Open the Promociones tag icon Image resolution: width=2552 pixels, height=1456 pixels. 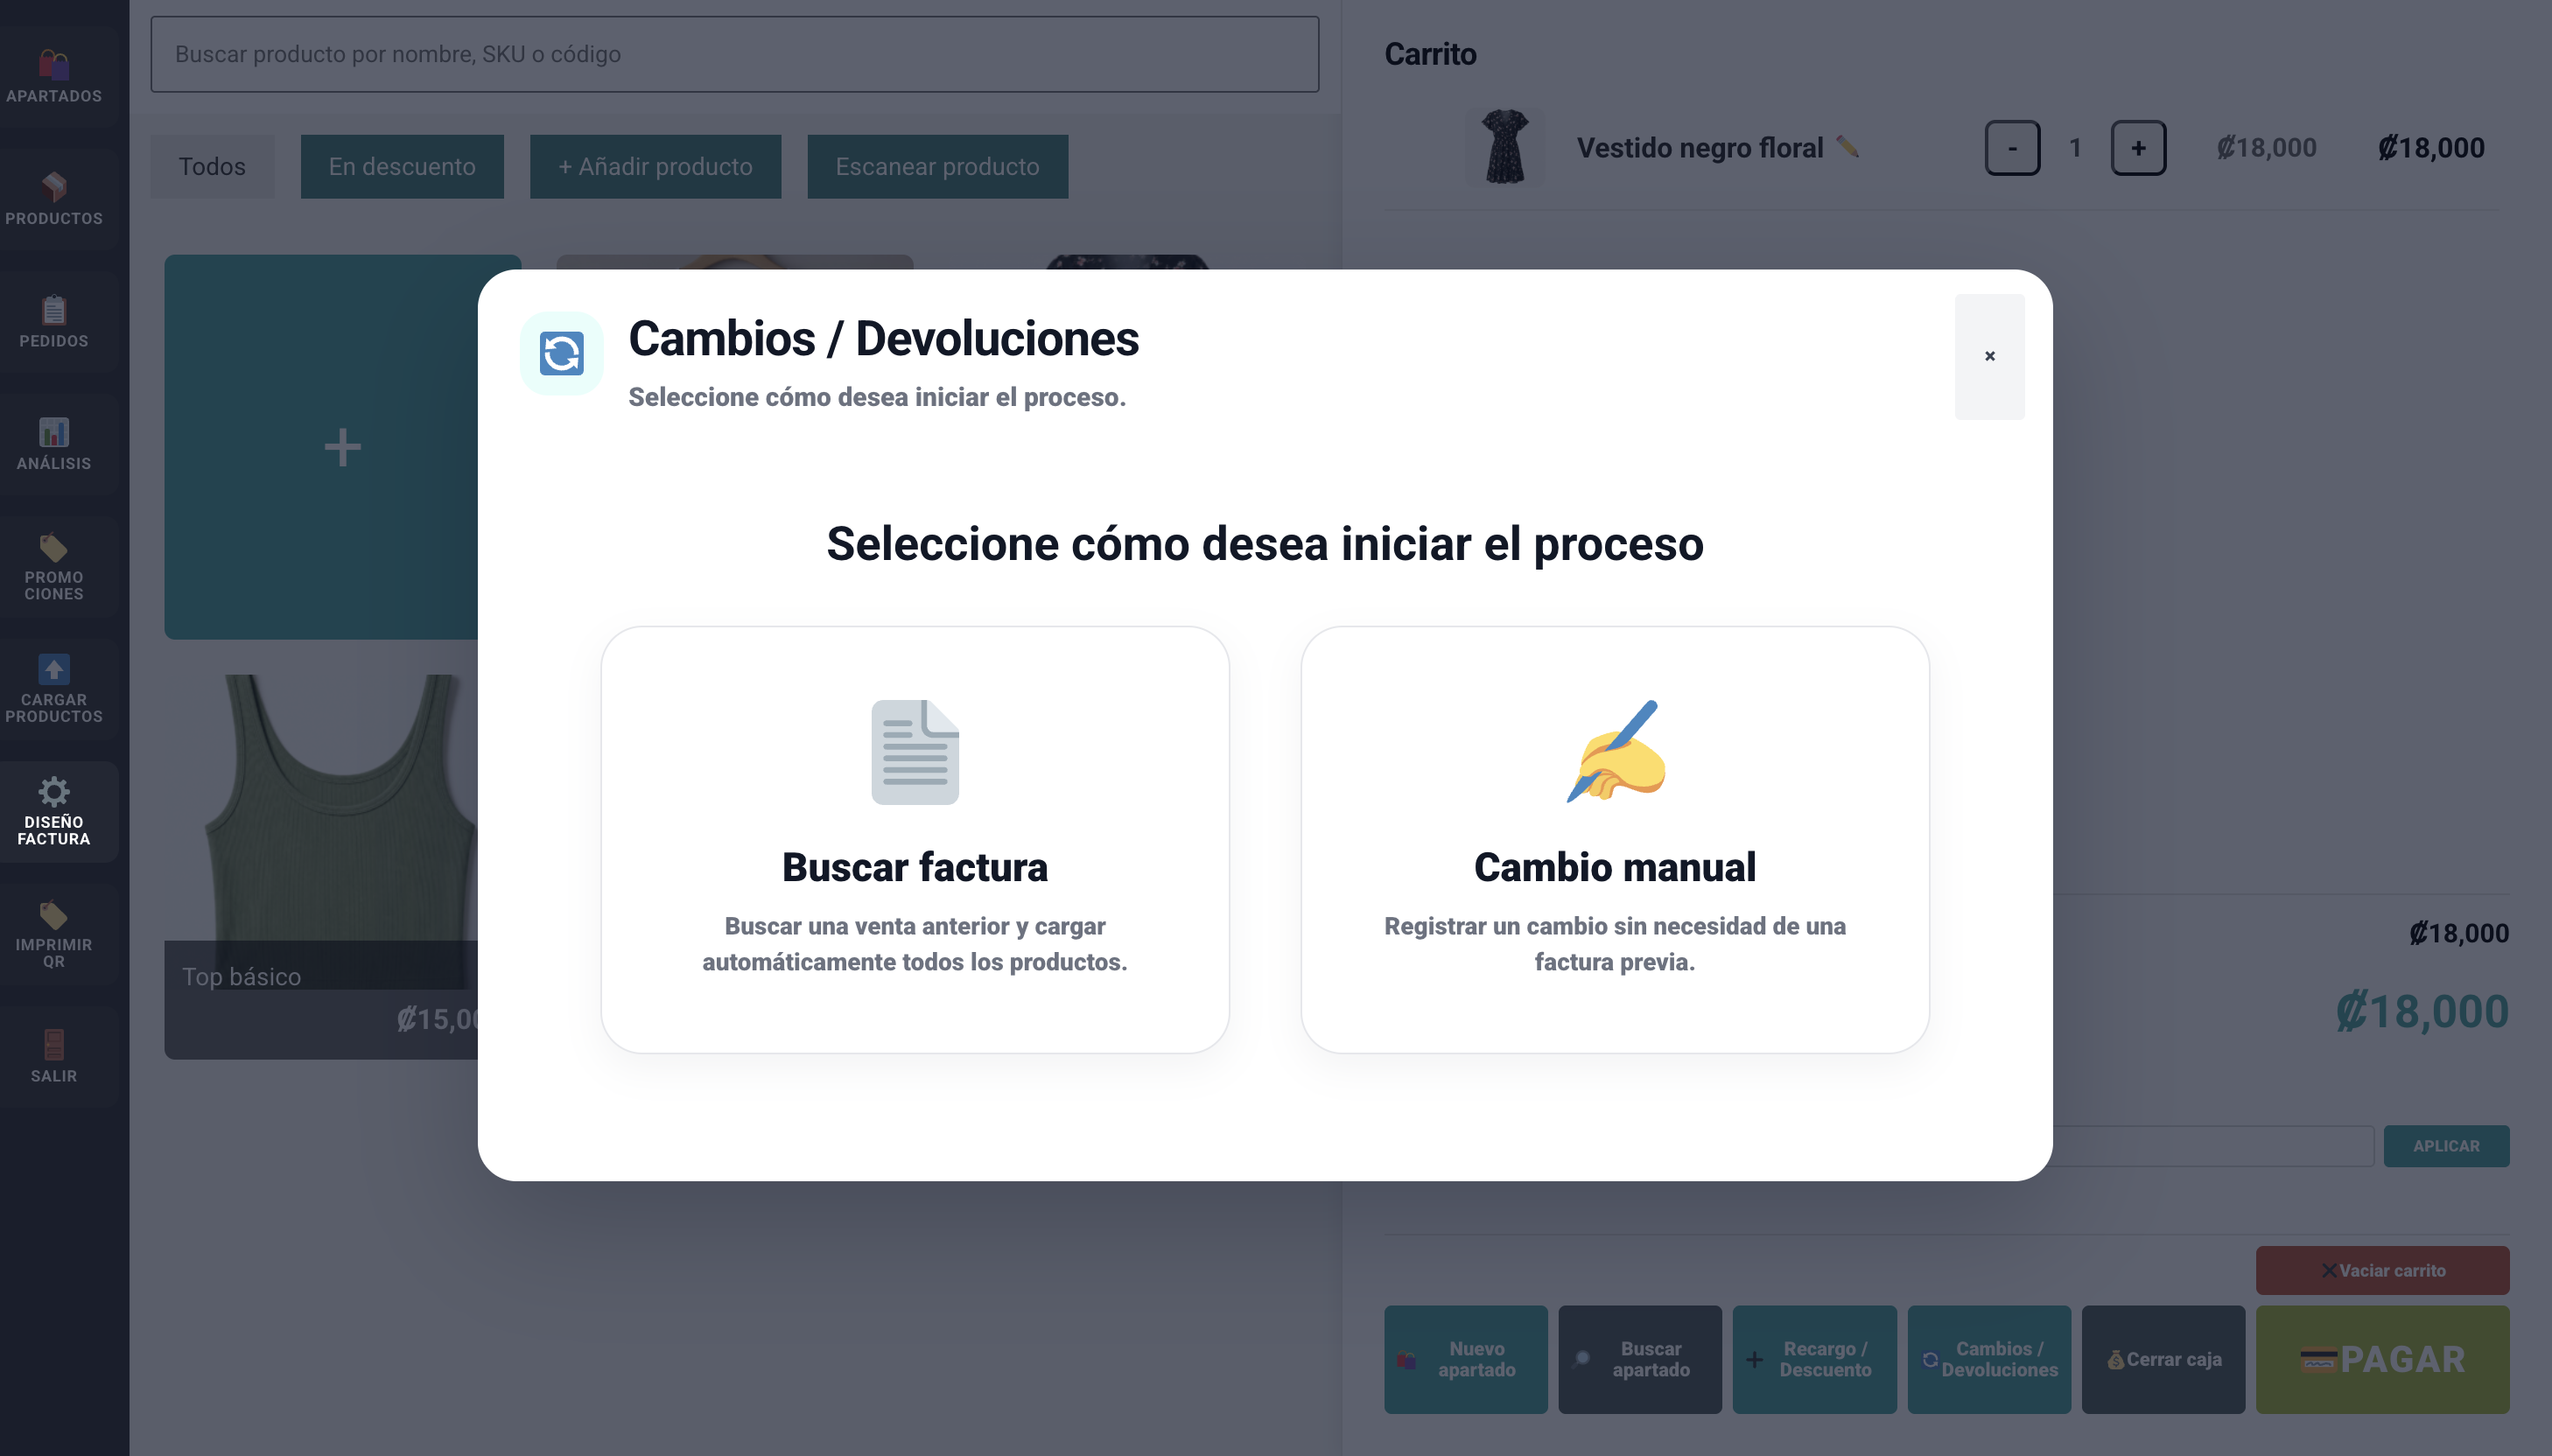coord(54,547)
